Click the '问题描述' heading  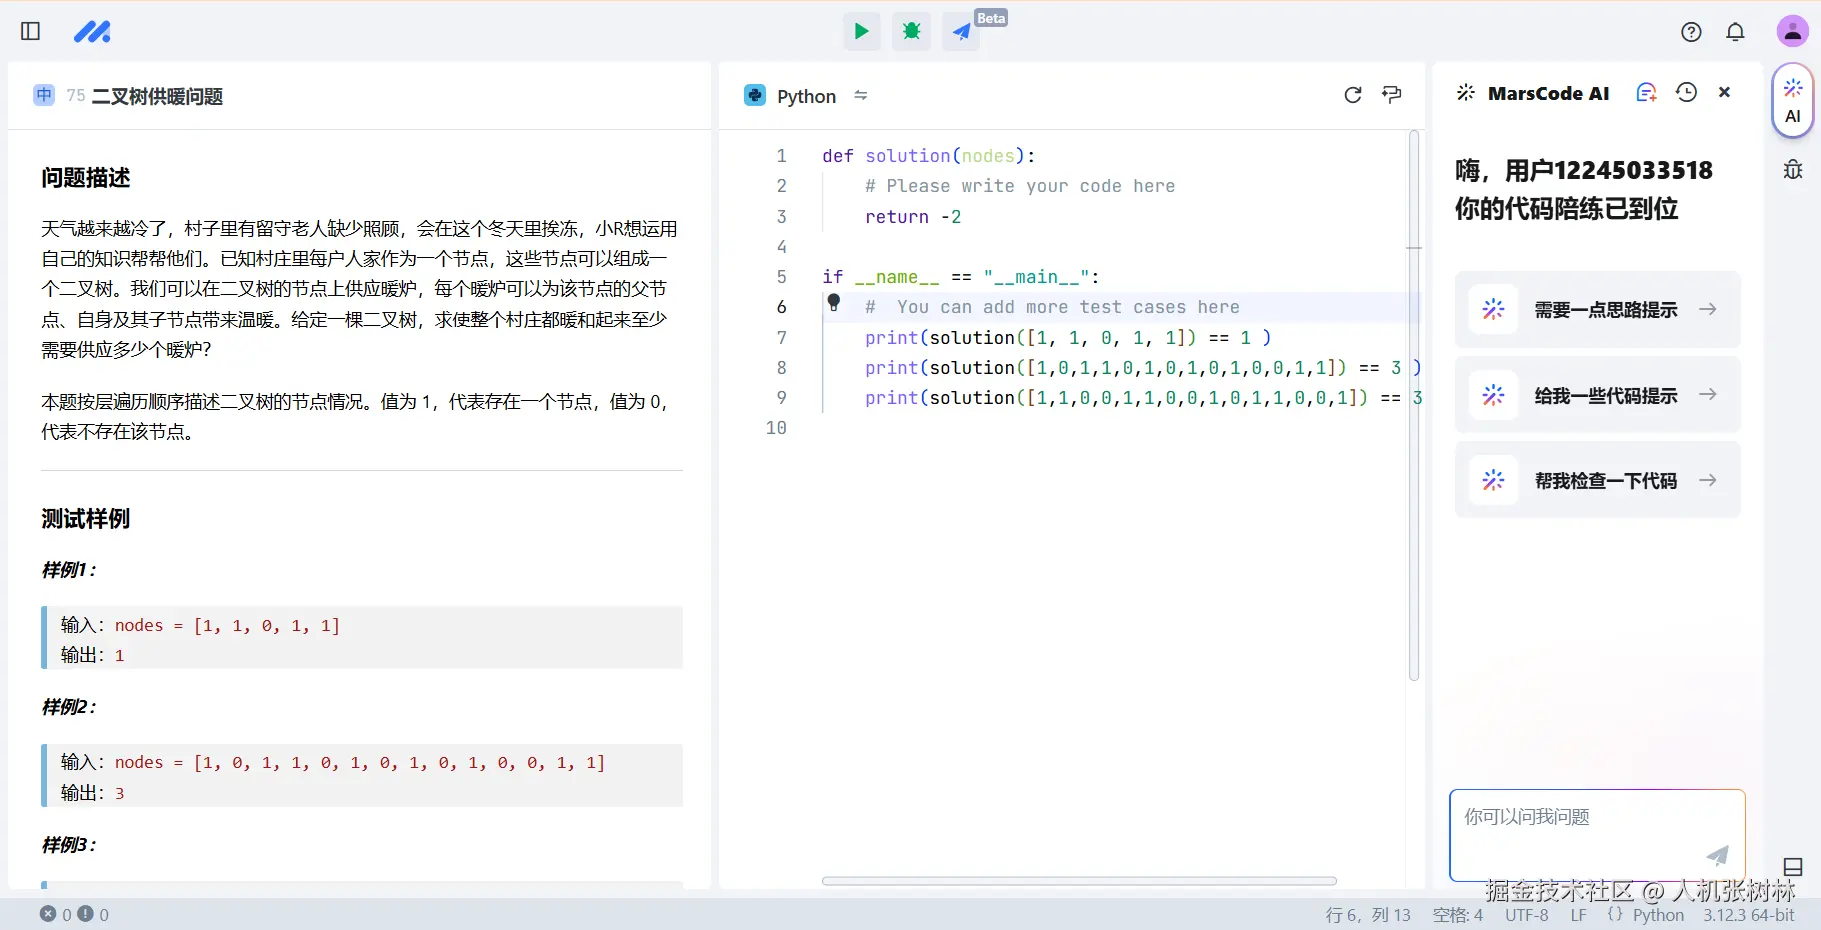(86, 178)
